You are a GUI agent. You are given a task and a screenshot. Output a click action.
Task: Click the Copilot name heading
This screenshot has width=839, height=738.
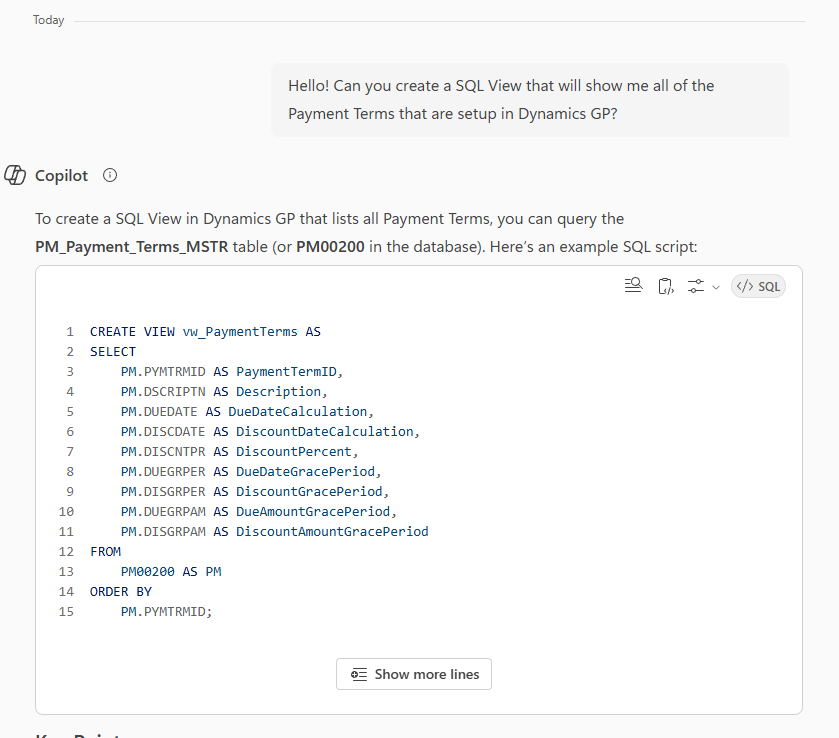coord(61,176)
